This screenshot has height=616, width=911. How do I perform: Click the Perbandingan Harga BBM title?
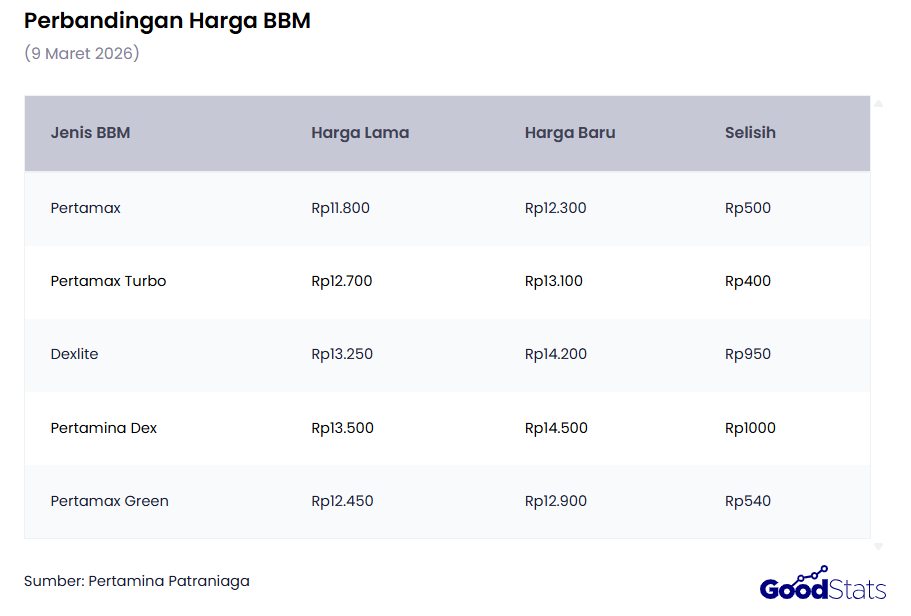(167, 21)
